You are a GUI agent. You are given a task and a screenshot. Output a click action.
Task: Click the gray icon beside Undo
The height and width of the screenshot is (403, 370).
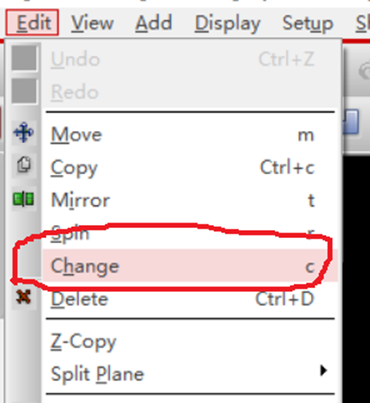click(x=24, y=58)
